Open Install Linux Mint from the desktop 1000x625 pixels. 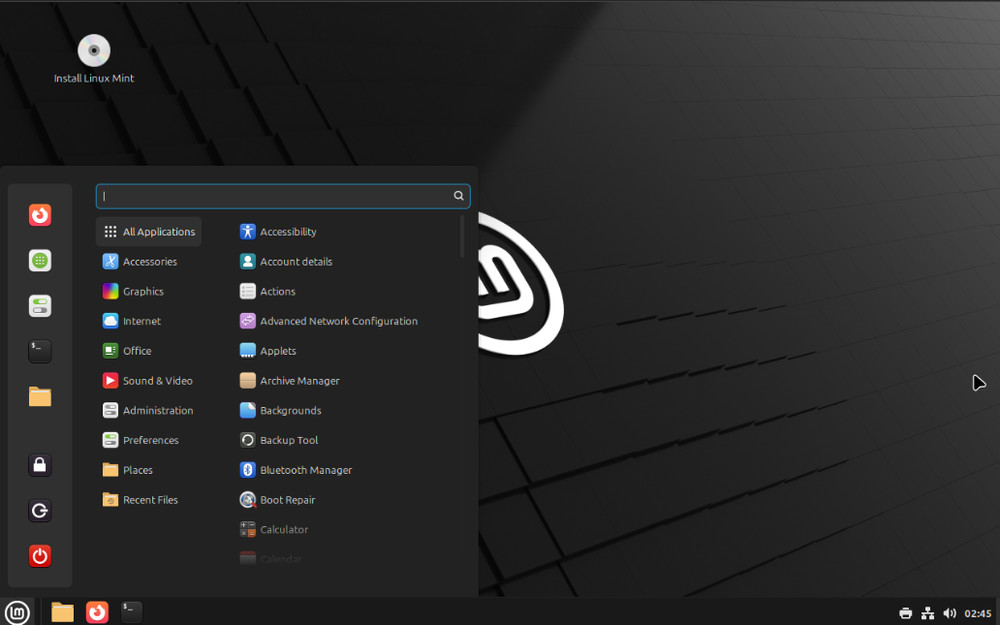point(93,50)
